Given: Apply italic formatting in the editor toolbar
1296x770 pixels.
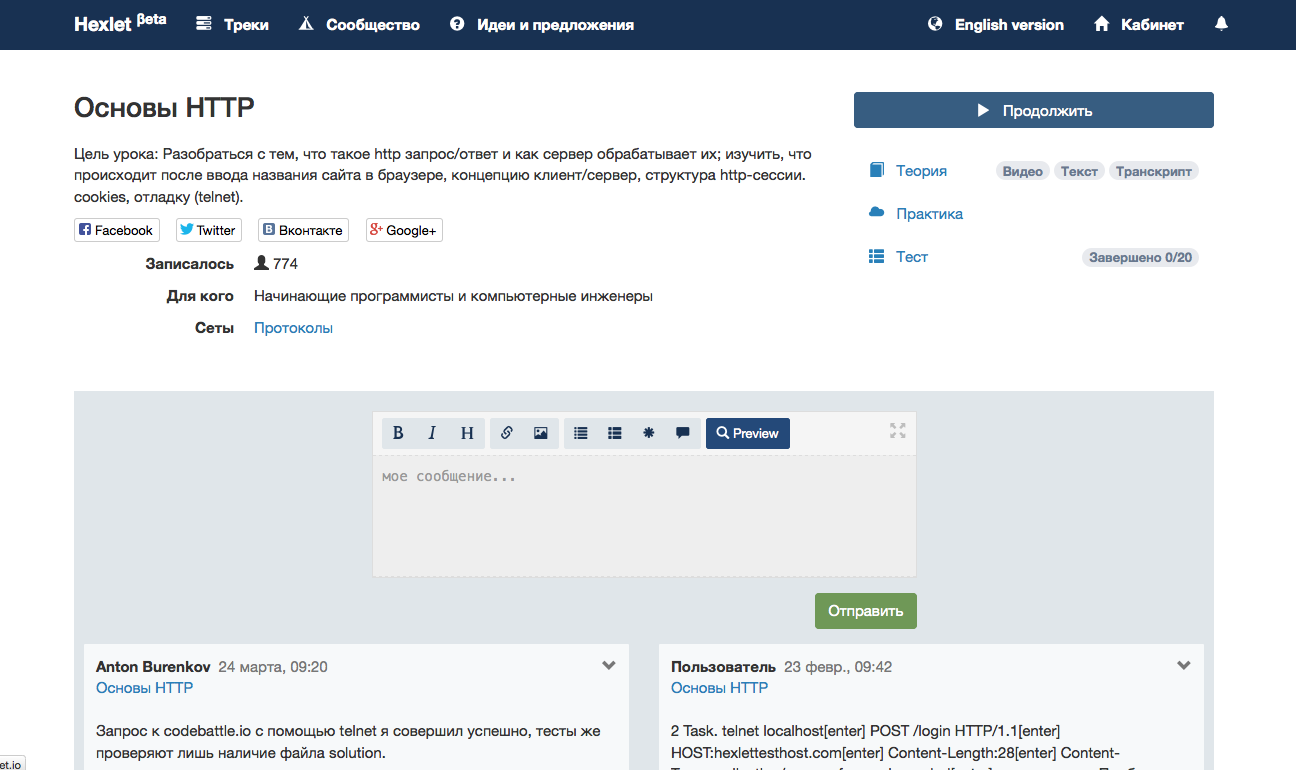Looking at the screenshot, I should (x=432, y=432).
